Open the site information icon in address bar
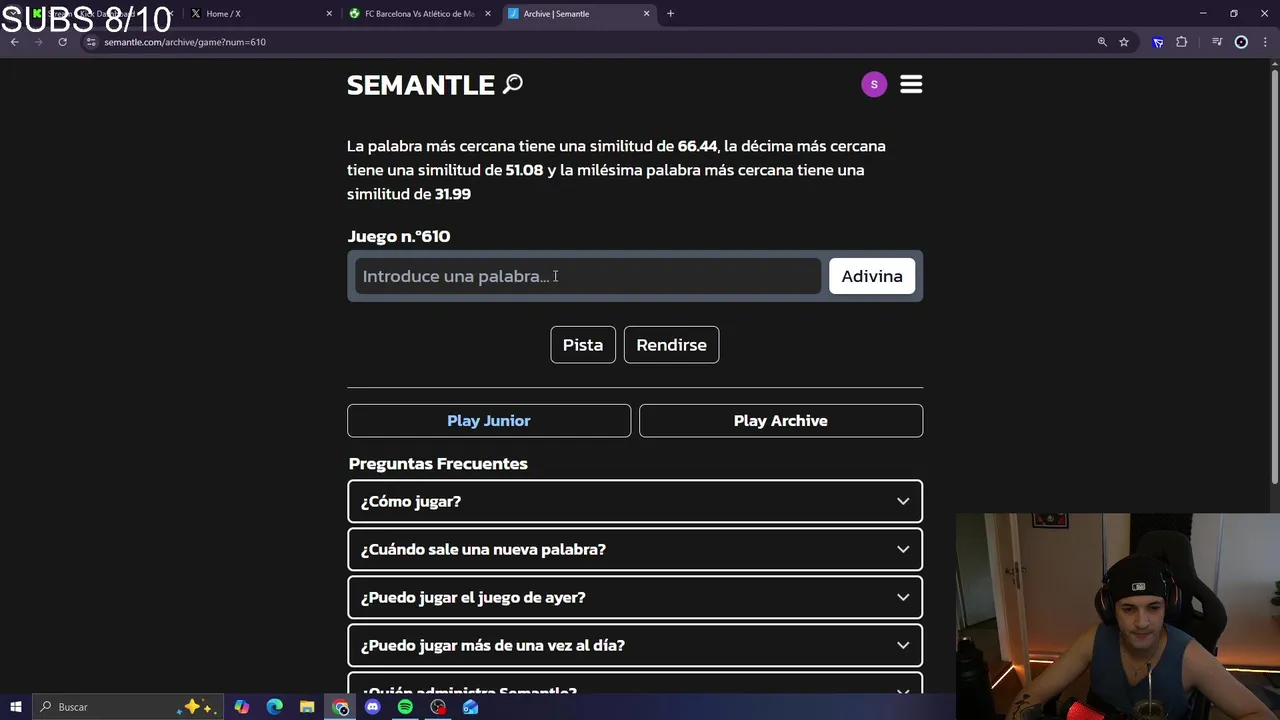The width and height of the screenshot is (1280, 720). [x=91, y=42]
